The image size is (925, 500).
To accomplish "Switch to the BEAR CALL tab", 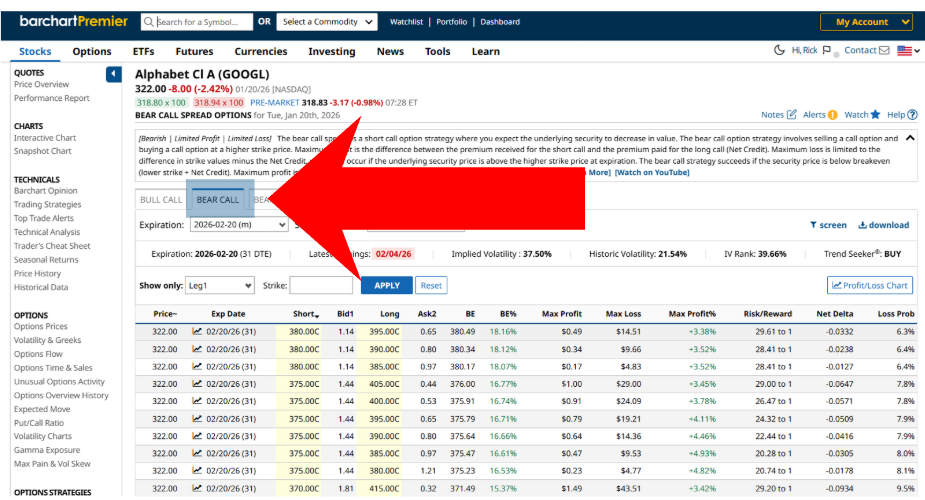I will (x=218, y=200).
